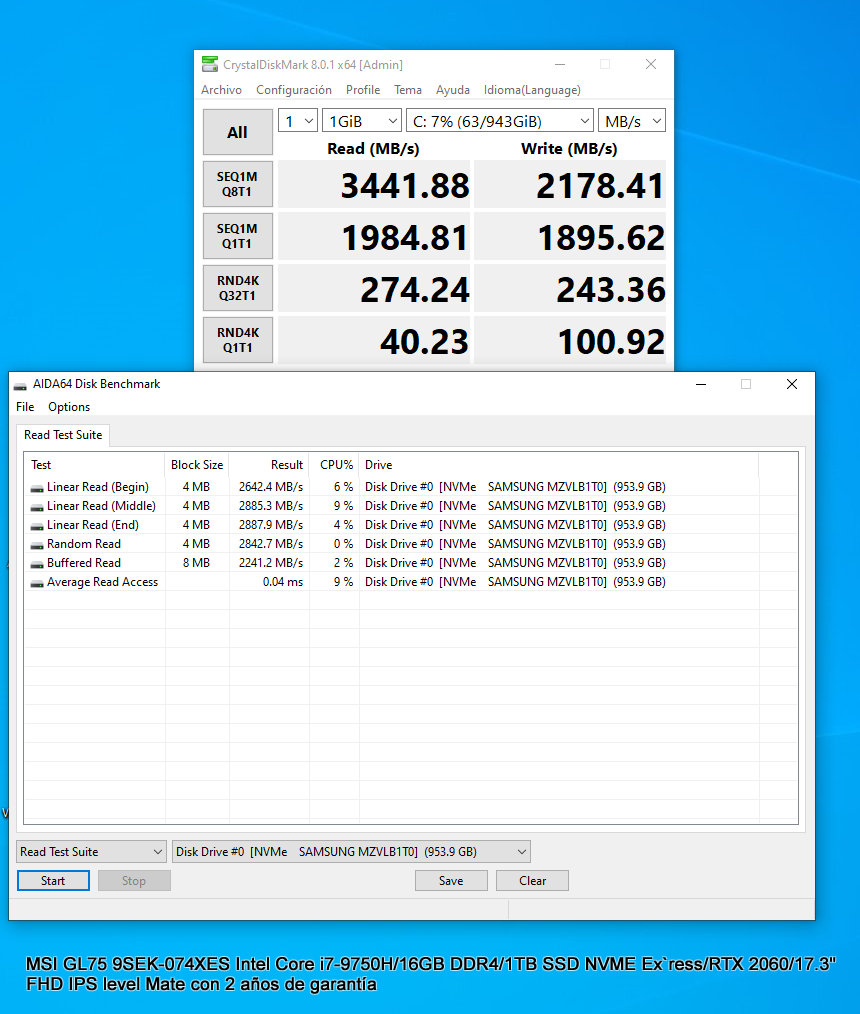Open Ayuda menu in CrystalDiskMark

point(453,90)
